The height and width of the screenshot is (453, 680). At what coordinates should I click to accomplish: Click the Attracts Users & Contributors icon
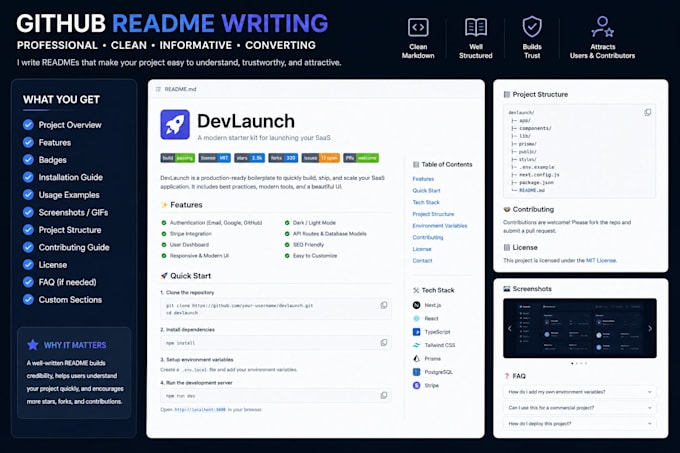(602, 27)
